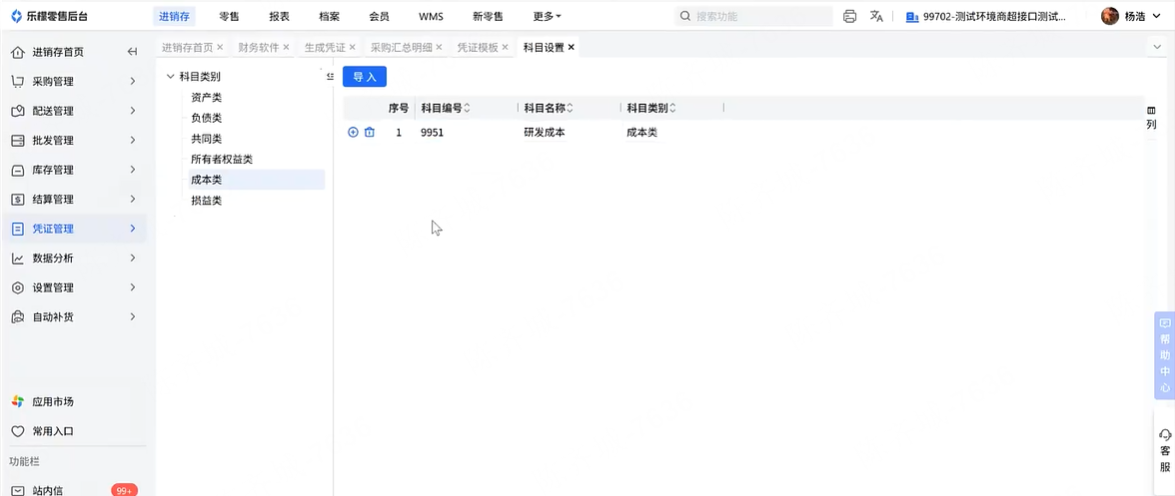Open the 新零售 top menu
Image resolution: width=1175 pixels, height=496 pixels.
click(489, 16)
